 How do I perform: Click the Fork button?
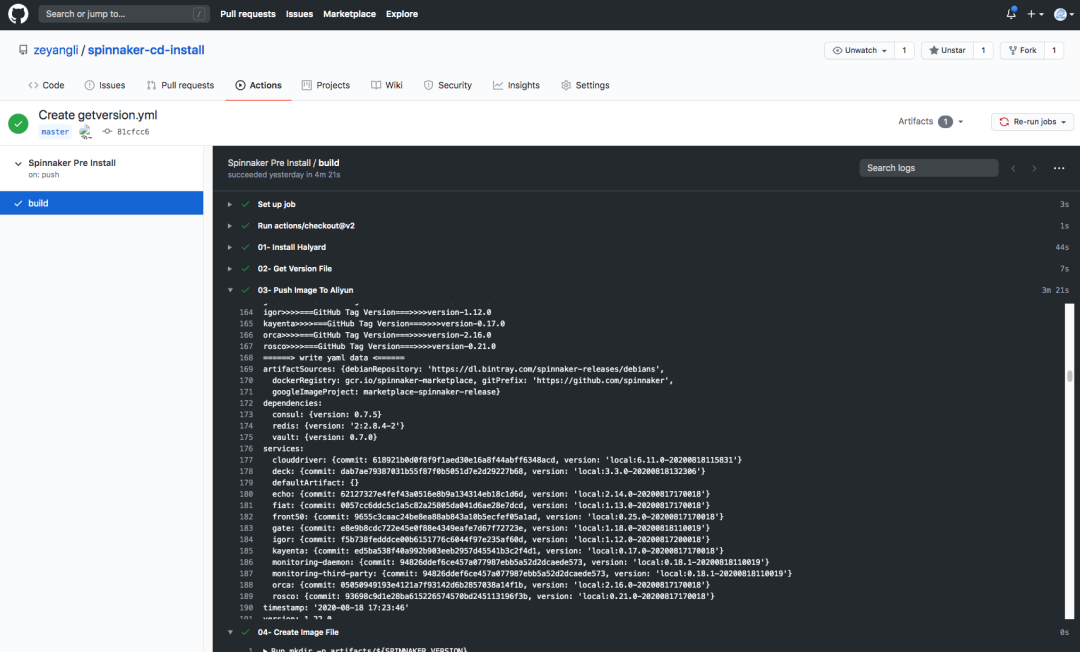(1022, 50)
